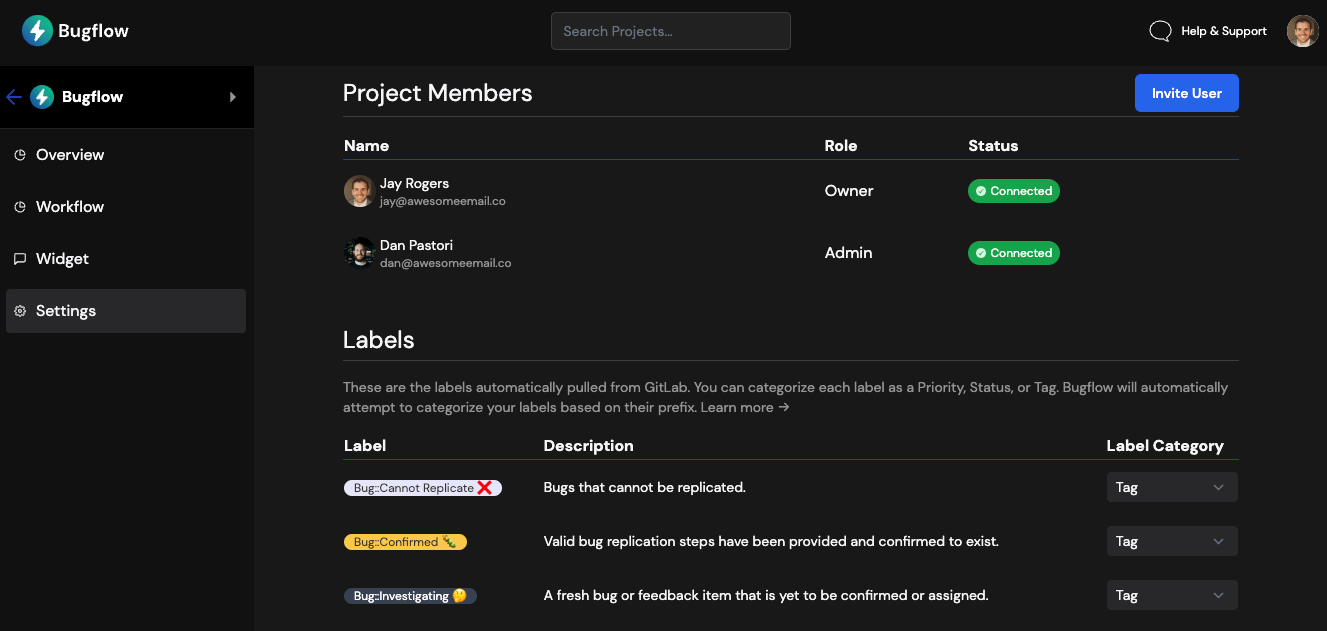1327x631 pixels.
Task: Select the Settings menu item
Action: (x=126, y=311)
